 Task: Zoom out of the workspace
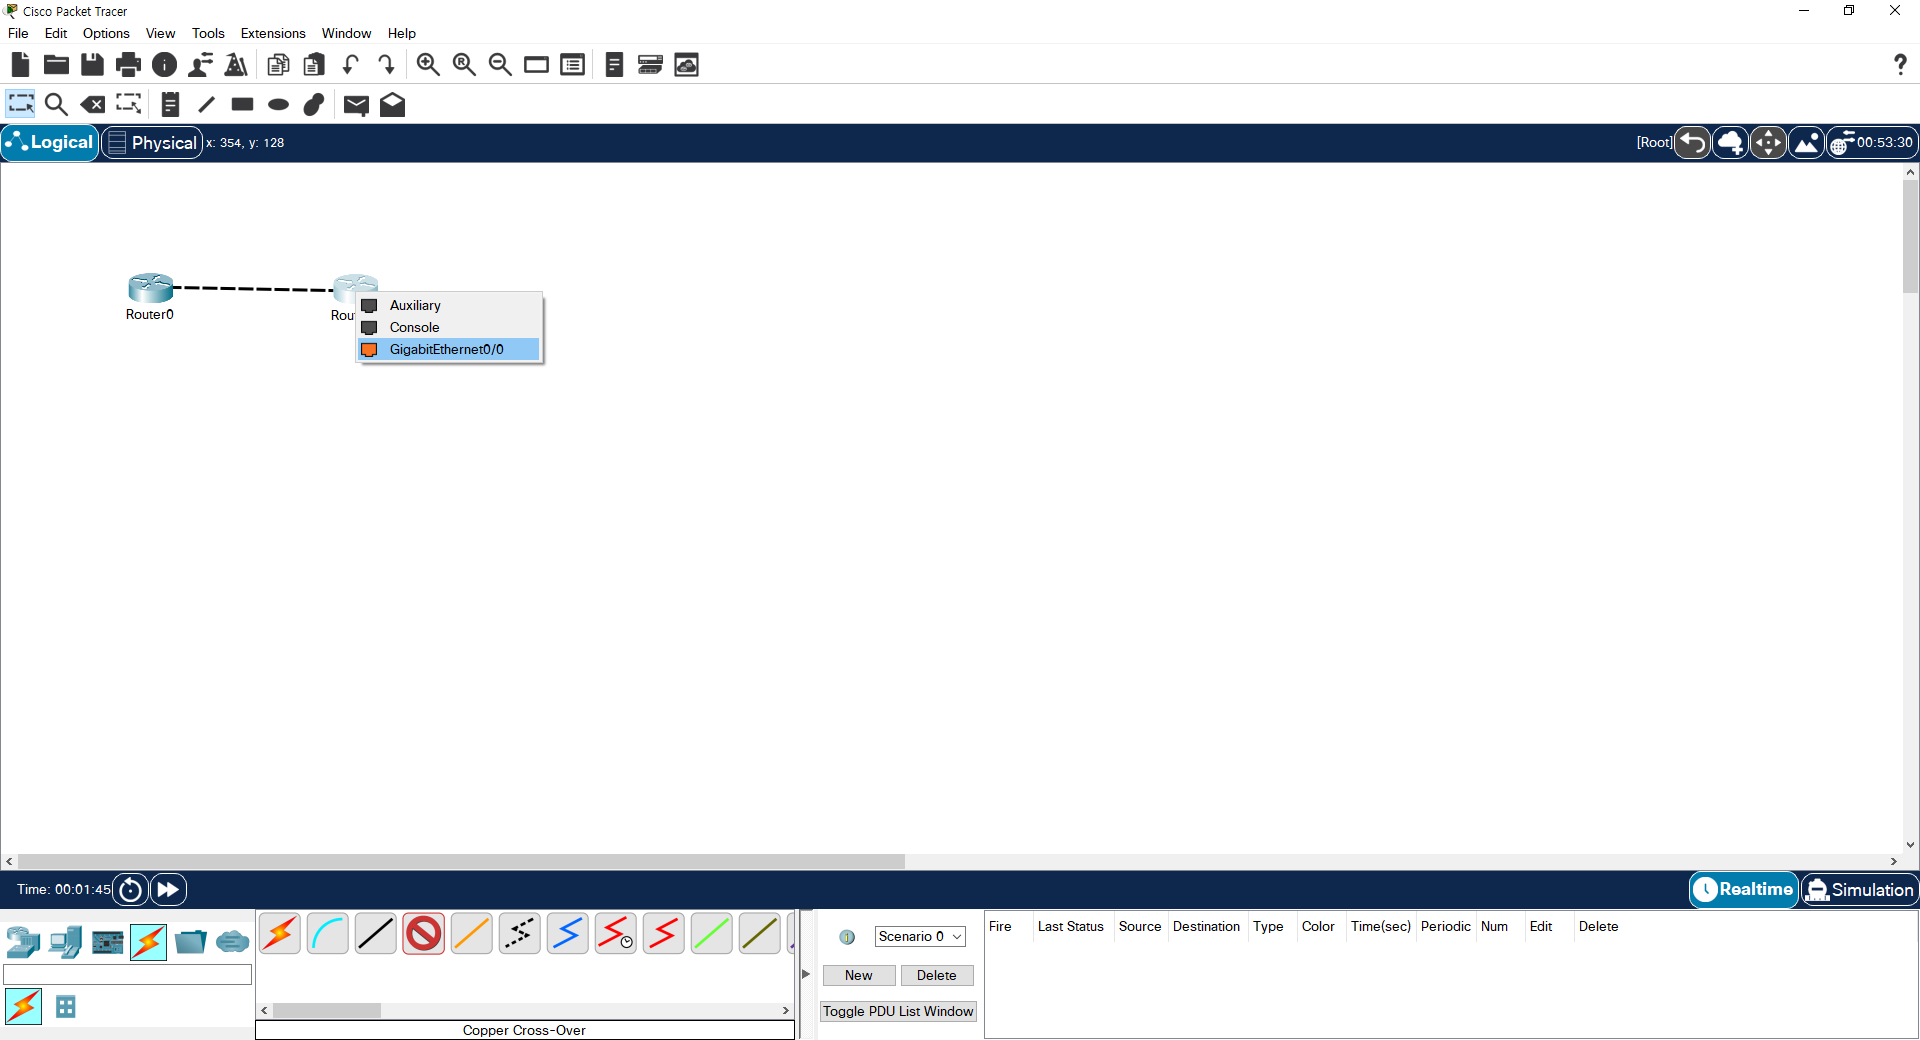500,65
